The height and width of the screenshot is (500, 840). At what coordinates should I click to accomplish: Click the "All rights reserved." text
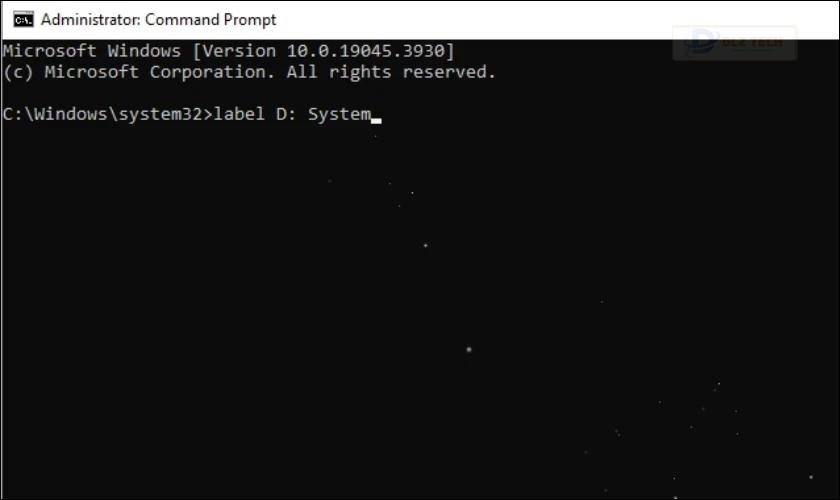tap(391, 72)
